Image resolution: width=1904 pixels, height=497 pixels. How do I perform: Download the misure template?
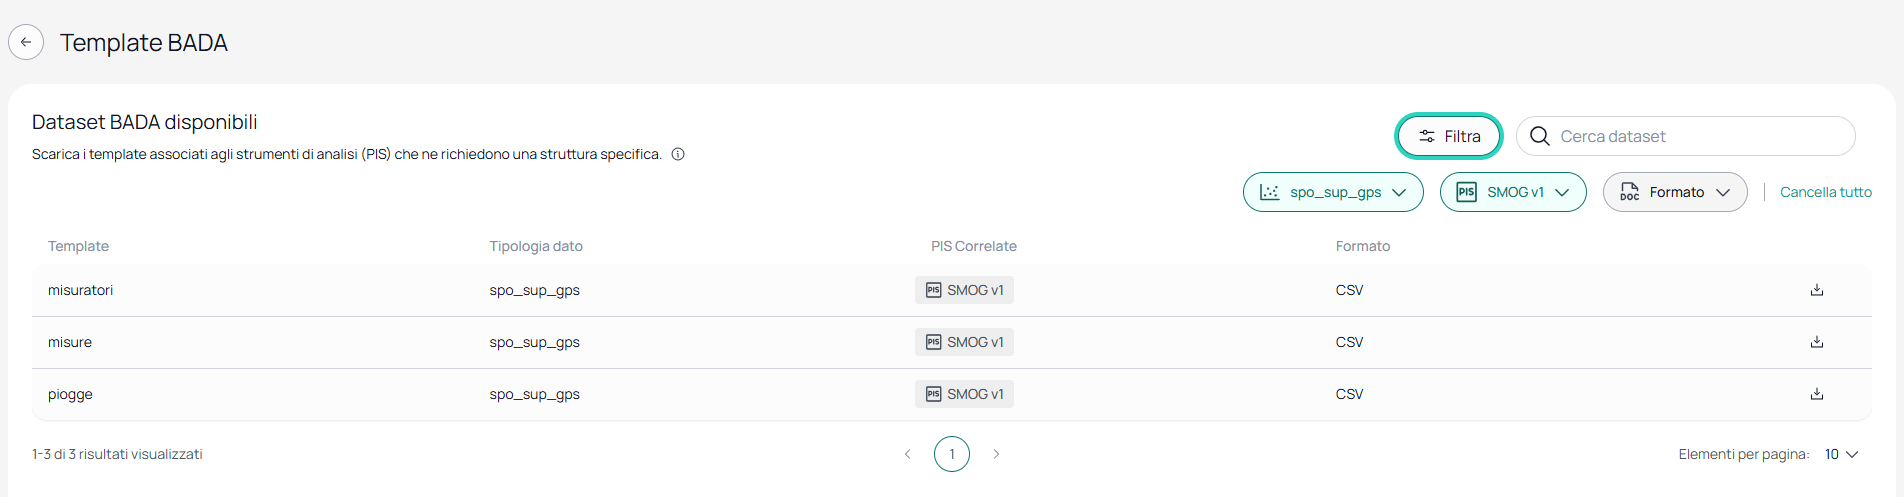coord(1816,342)
